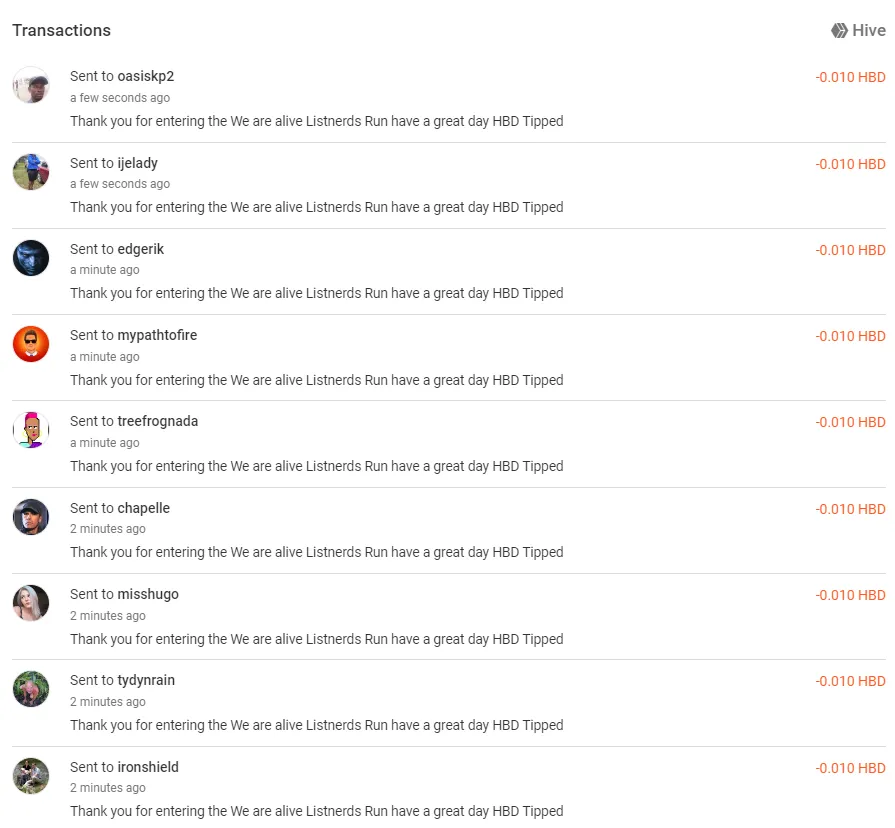Image resolution: width=895 pixels, height=828 pixels.
Task: Click ijelady's avatar picture
Action: coord(31,172)
